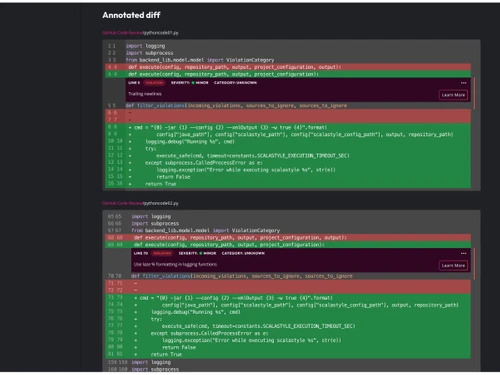Click 'import subprocess' on line 66
The width and height of the screenshot is (500, 375).
coord(155,224)
